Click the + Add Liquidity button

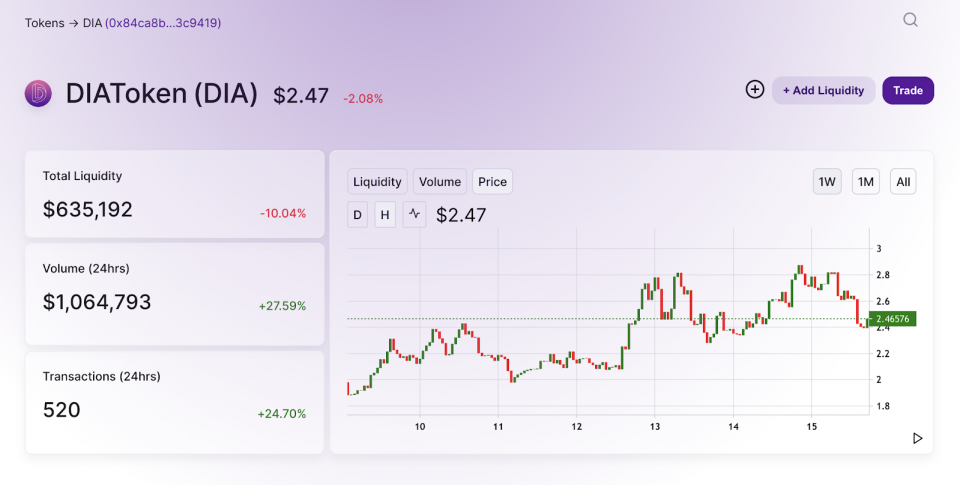click(x=823, y=90)
